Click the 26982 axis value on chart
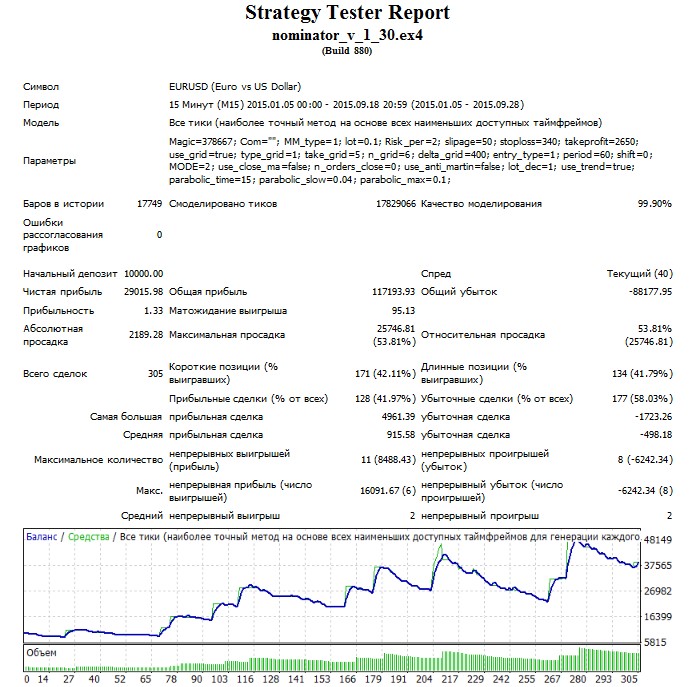The width and height of the screenshot is (692, 687). pos(658,591)
